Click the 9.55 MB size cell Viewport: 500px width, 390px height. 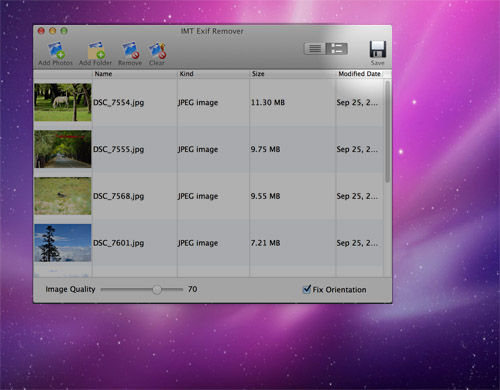tap(265, 196)
